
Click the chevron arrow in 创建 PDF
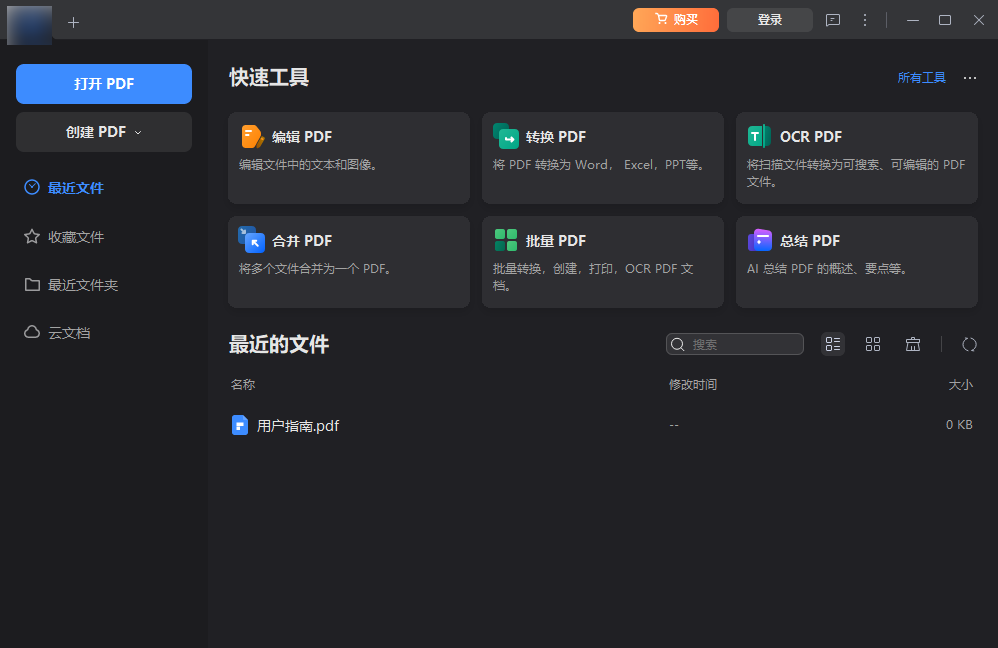click(138, 132)
